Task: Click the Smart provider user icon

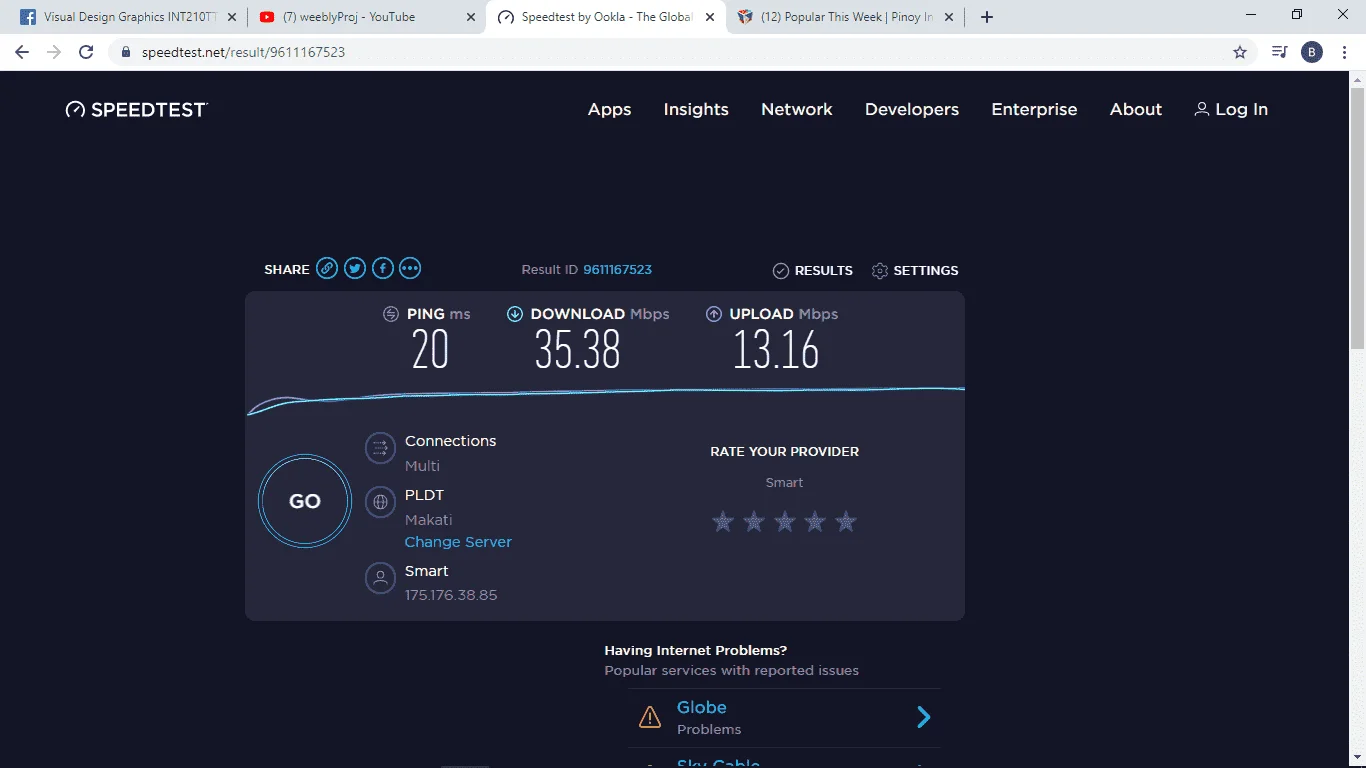Action: [380, 578]
